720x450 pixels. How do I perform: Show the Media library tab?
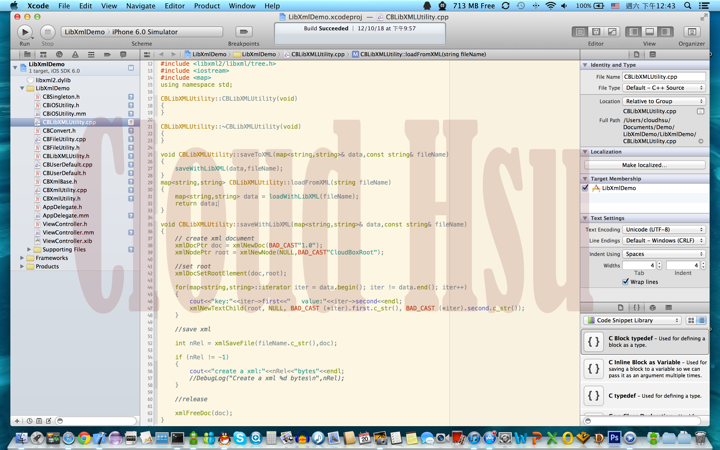pos(669,308)
